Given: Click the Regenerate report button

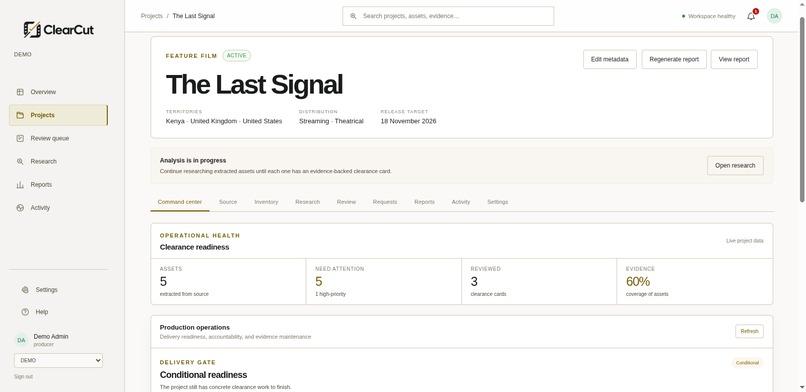Looking at the screenshot, I should pyautogui.click(x=674, y=59).
